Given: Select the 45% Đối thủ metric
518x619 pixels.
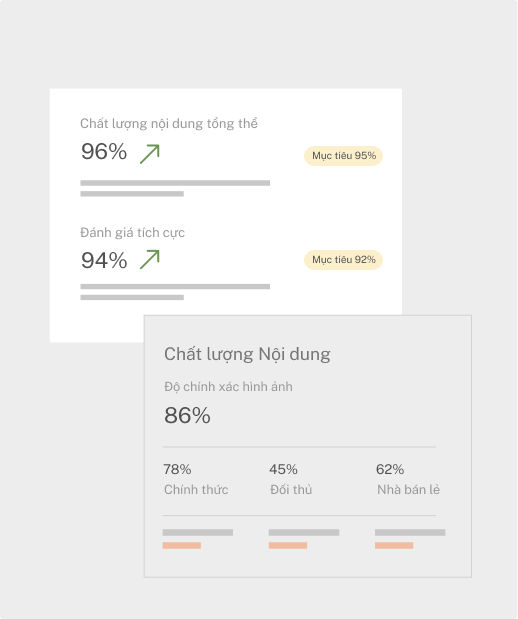Looking at the screenshot, I should [x=291, y=479].
